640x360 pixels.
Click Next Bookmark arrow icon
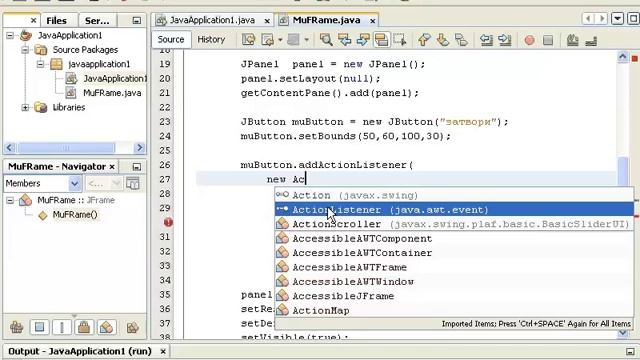pyautogui.click(x=442, y=40)
